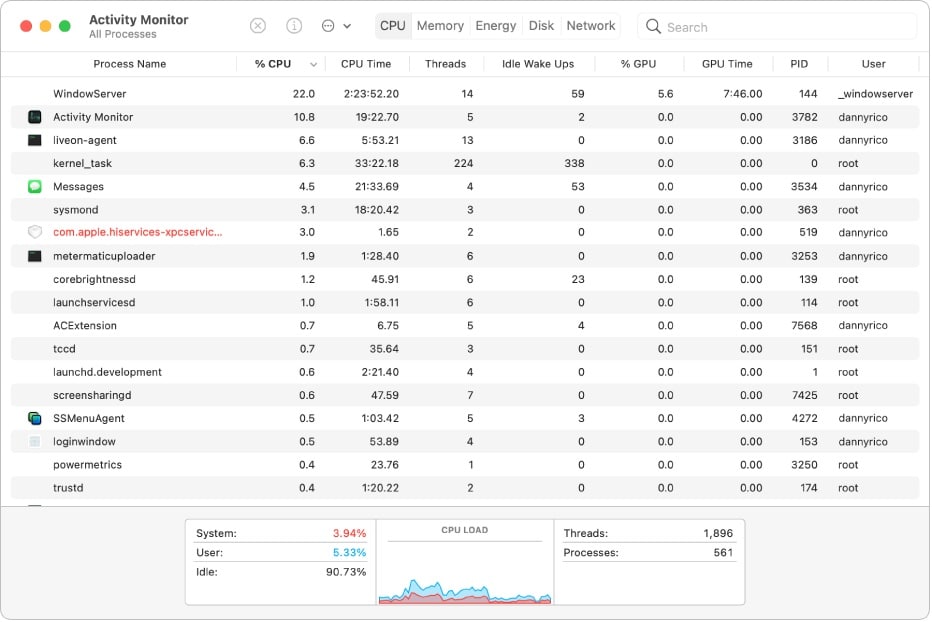Click the Messages app icon in list
Viewport: 932px width, 622px height.
[35, 187]
